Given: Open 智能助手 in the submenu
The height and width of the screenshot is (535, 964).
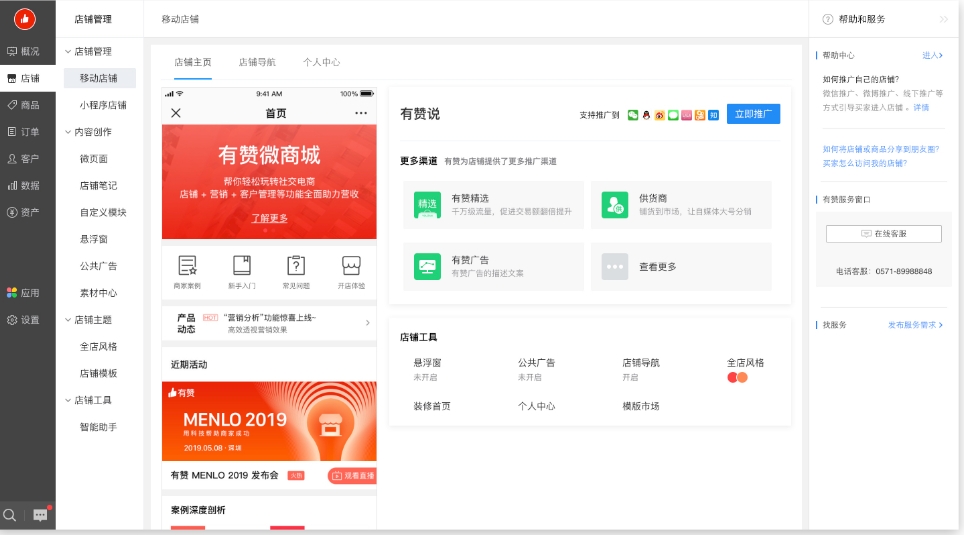Looking at the screenshot, I should [98, 427].
